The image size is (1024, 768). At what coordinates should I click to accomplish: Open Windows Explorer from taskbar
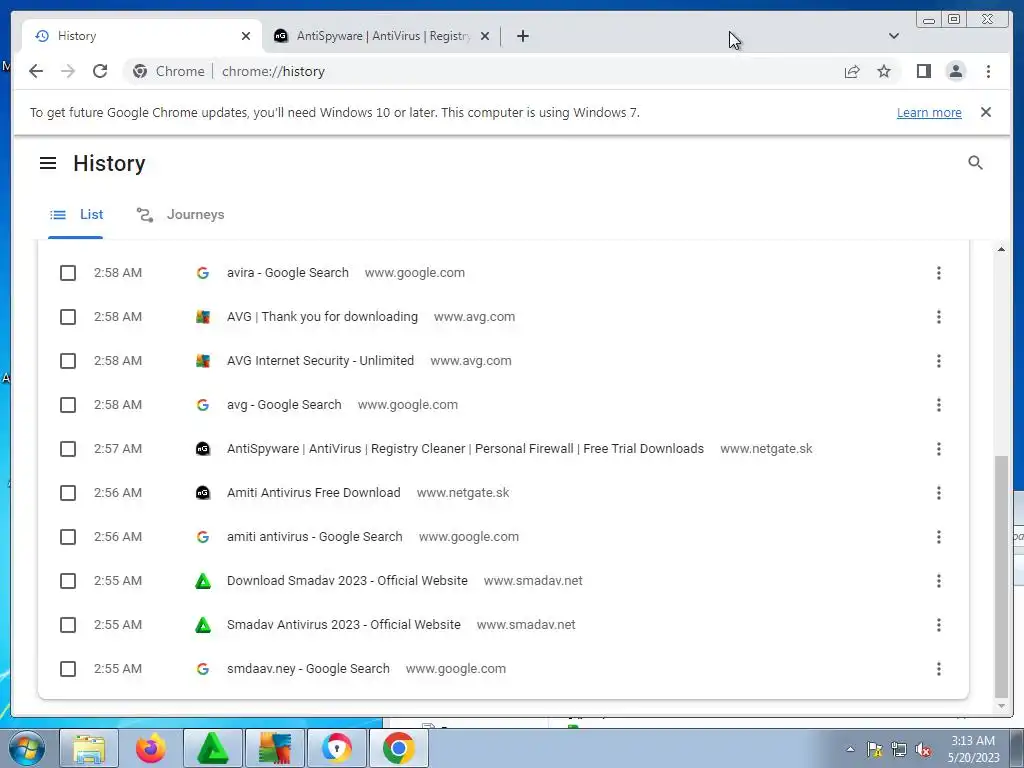click(x=89, y=748)
